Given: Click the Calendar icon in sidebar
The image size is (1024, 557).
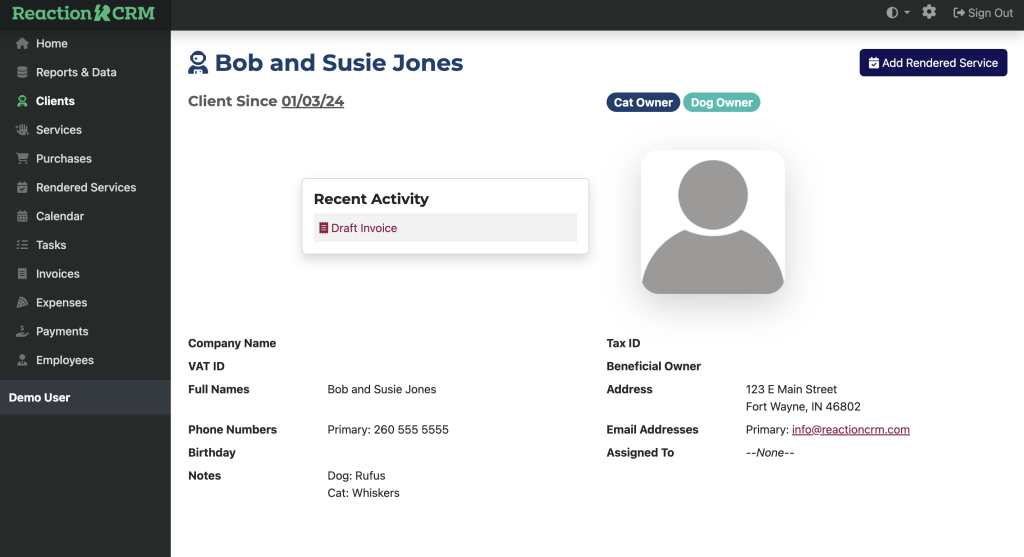Looking at the screenshot, I should (x=22, y=217).
